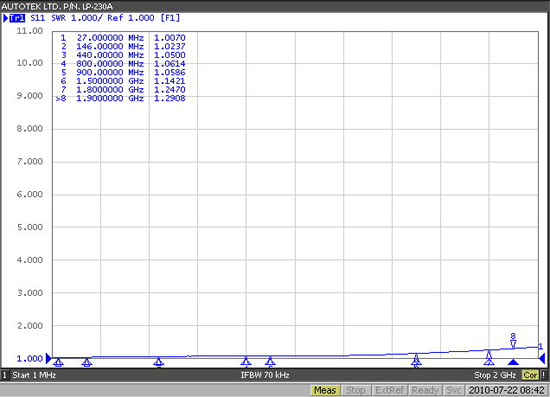Click the reference level arrow at 1.000
550x397 pixels.
(49, 359)
